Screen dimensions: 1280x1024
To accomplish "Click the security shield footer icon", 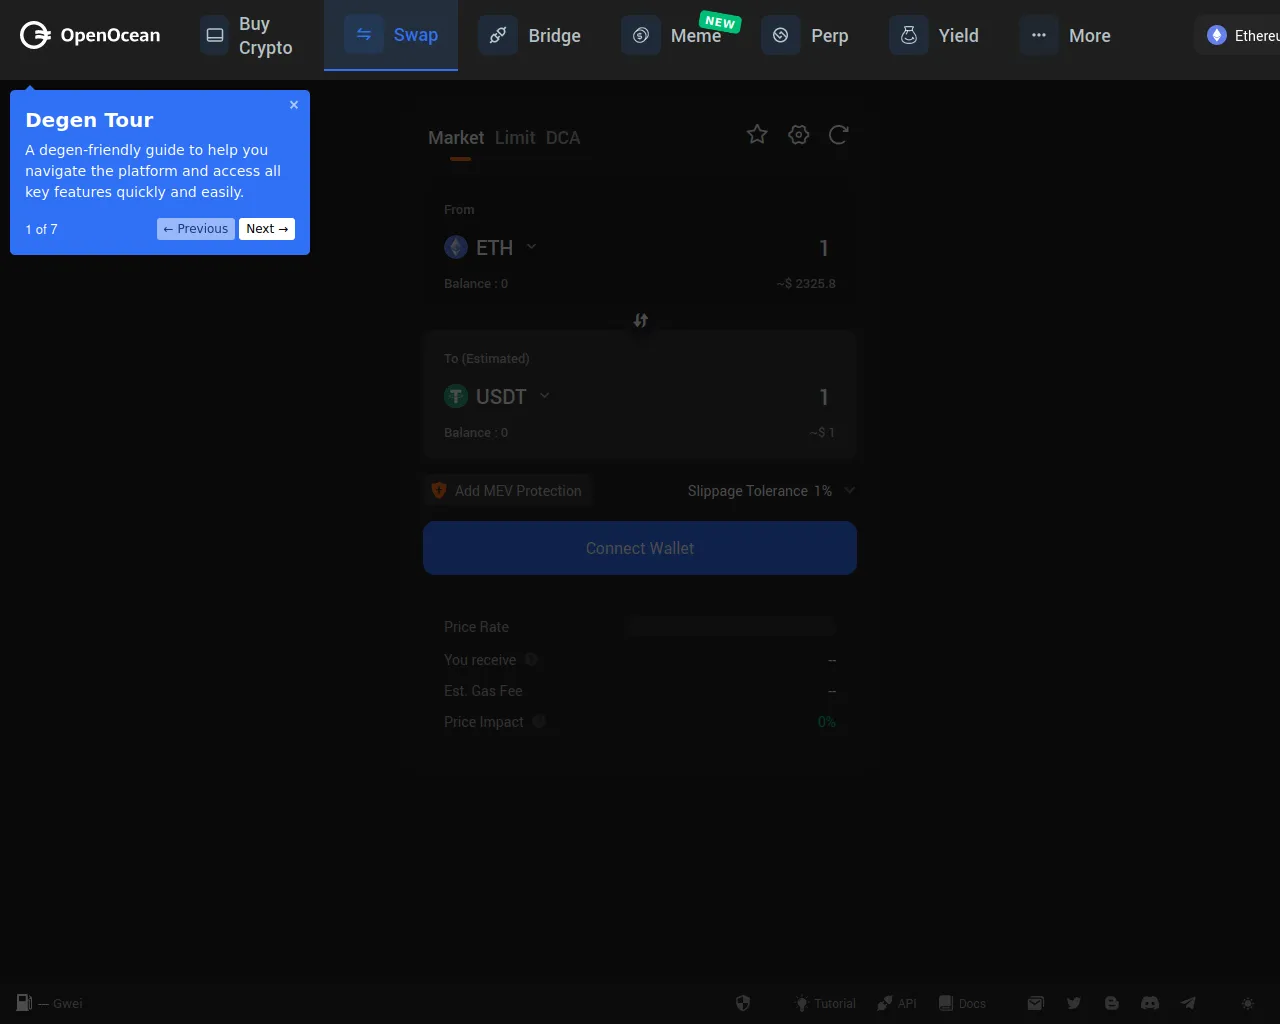I will coord(743,1003).
